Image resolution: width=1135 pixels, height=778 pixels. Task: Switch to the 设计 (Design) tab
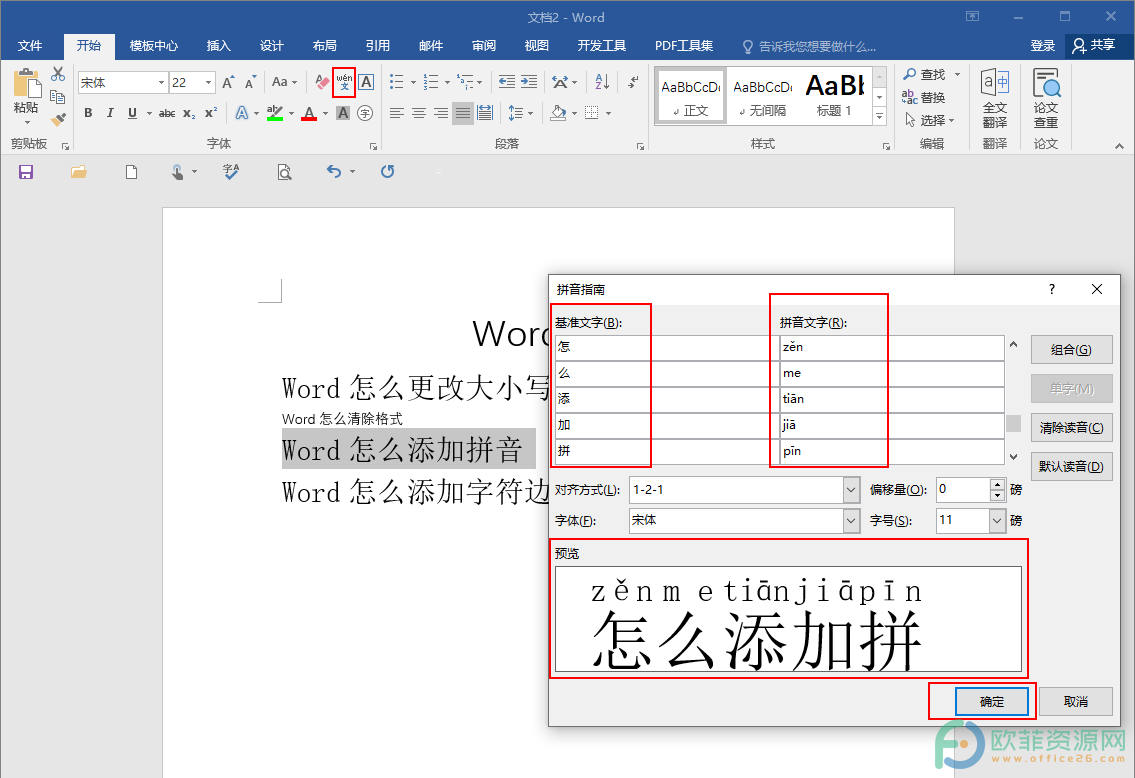271,46
